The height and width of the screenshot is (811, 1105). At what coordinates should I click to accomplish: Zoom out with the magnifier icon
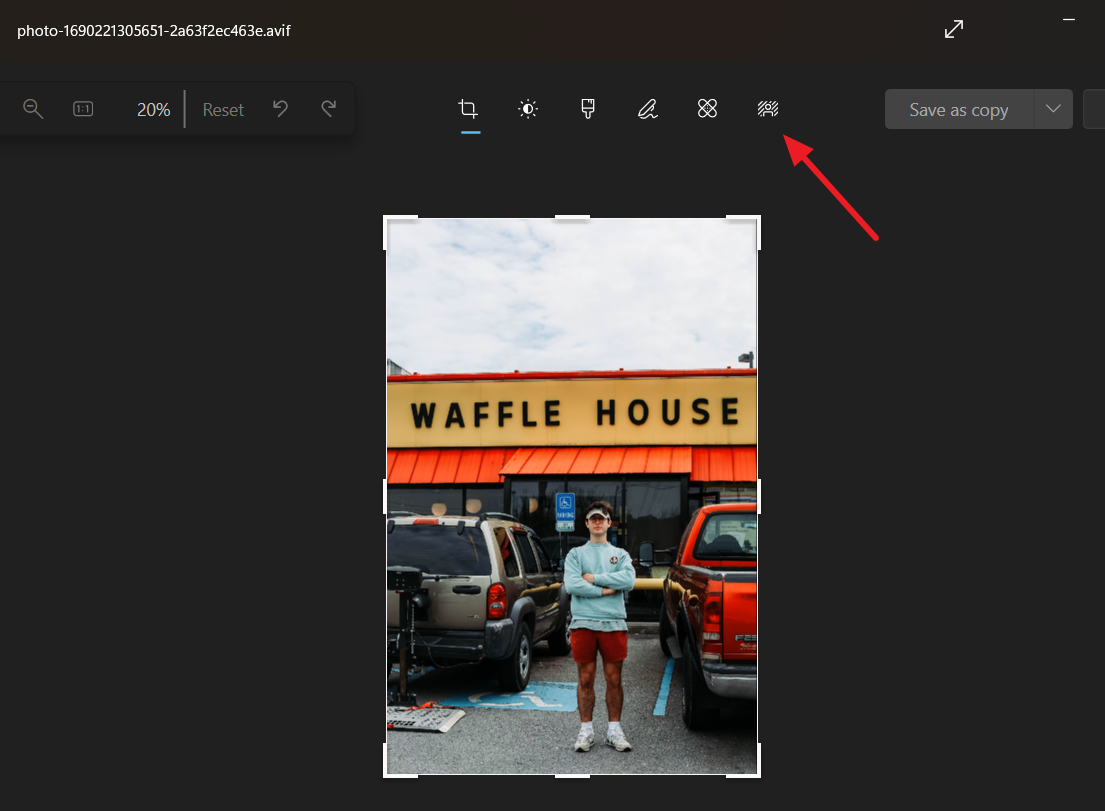click(x=33, y=109)
